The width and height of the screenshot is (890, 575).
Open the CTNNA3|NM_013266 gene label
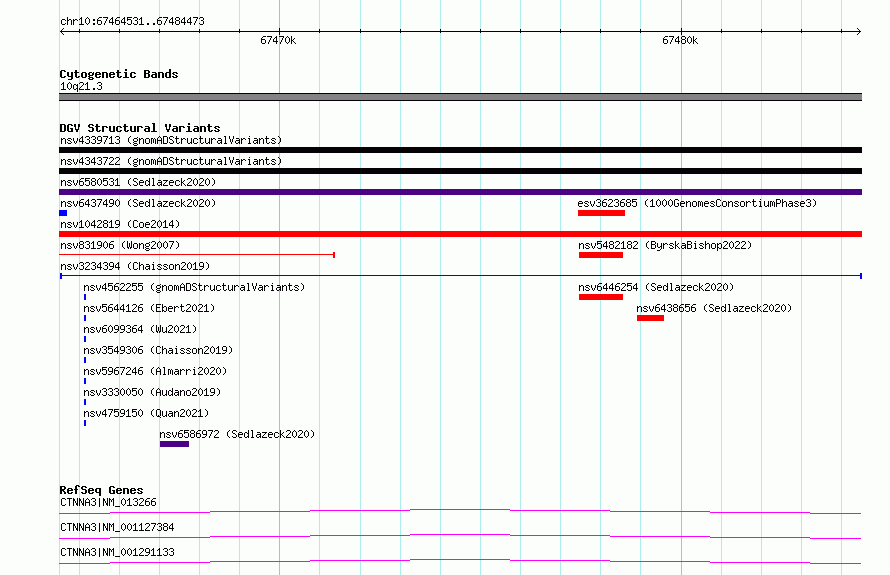pyautogui.click(x=108, y=502)
